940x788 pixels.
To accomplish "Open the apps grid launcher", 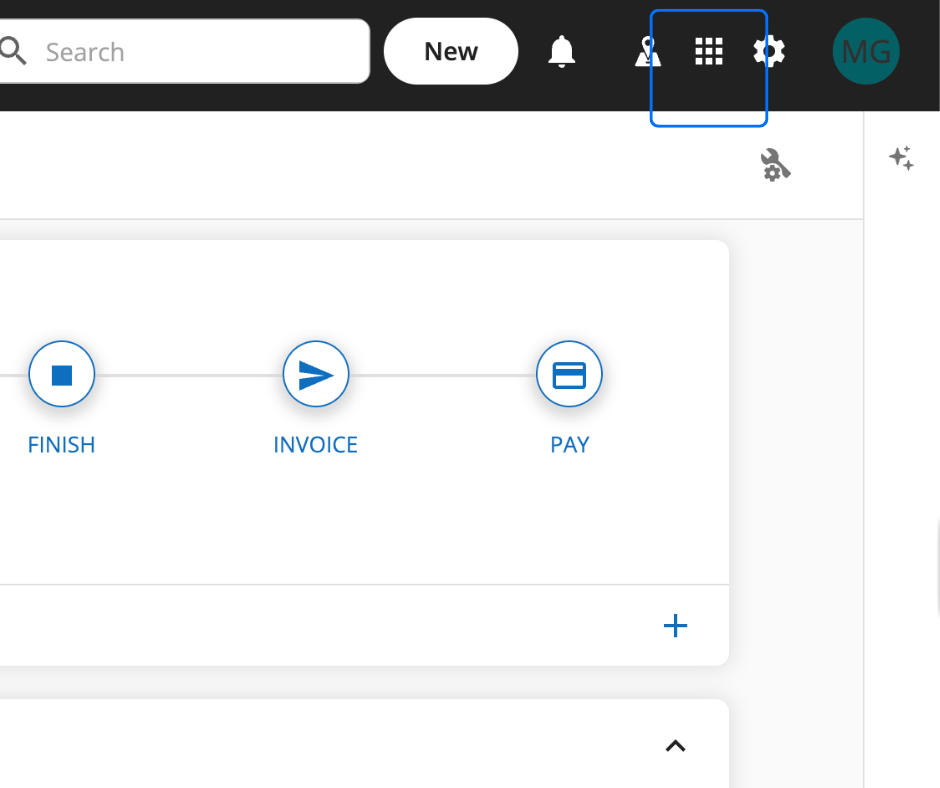I will pos(709,52).
